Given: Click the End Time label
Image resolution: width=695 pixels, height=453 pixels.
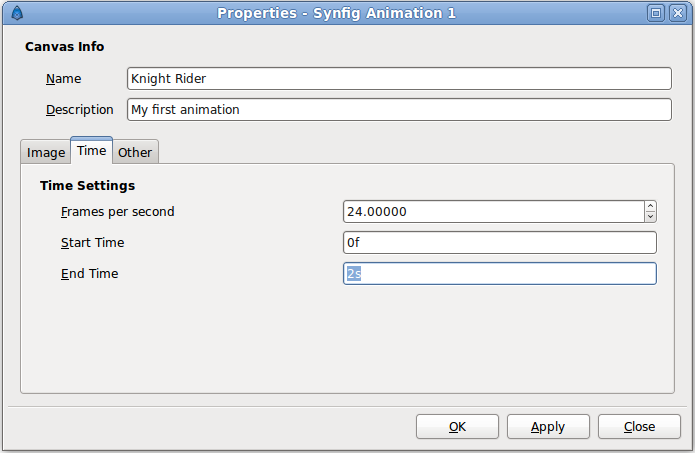Looking at the screenshot, I should (90, 273).
